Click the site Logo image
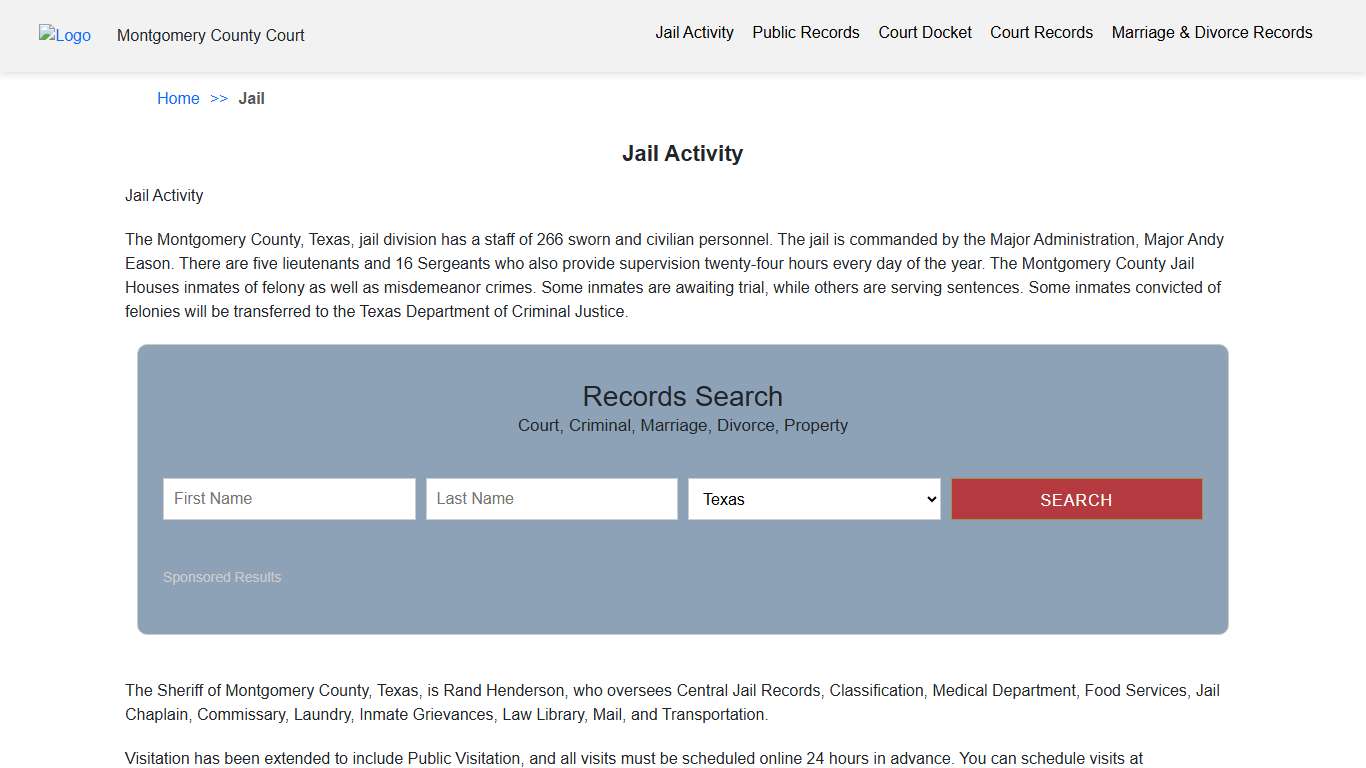 [x=64, y=35]
